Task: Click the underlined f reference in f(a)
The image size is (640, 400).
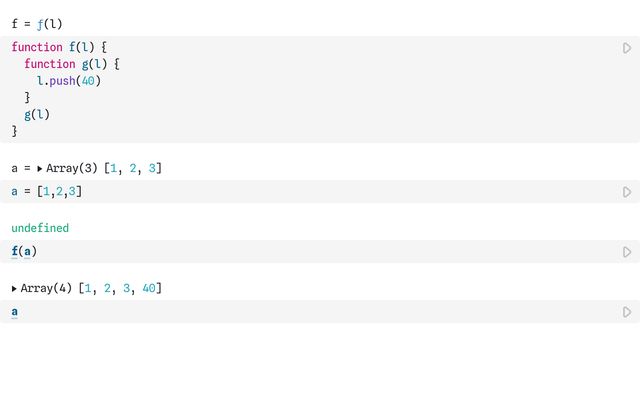Action: tap(15, 251)
